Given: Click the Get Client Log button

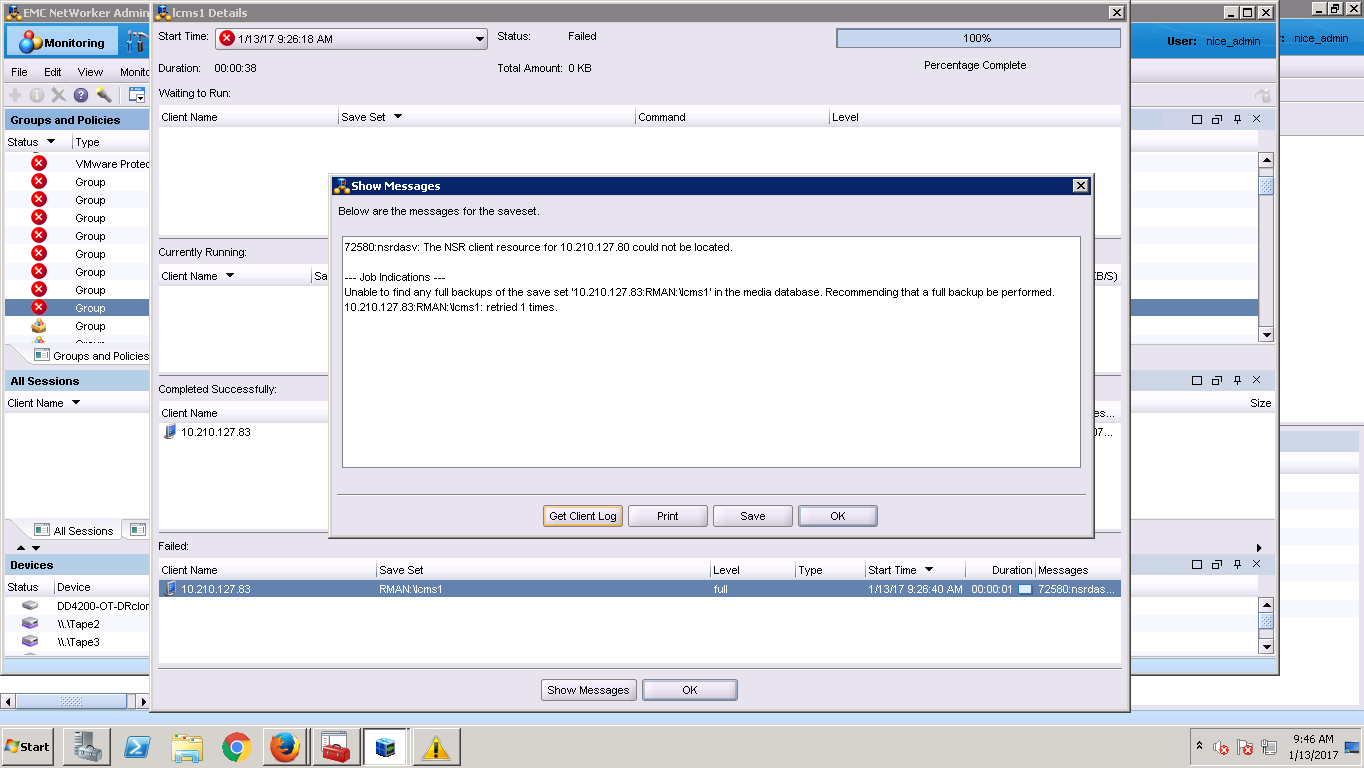Looking at the screenshot, I should [x=583, y=516].
